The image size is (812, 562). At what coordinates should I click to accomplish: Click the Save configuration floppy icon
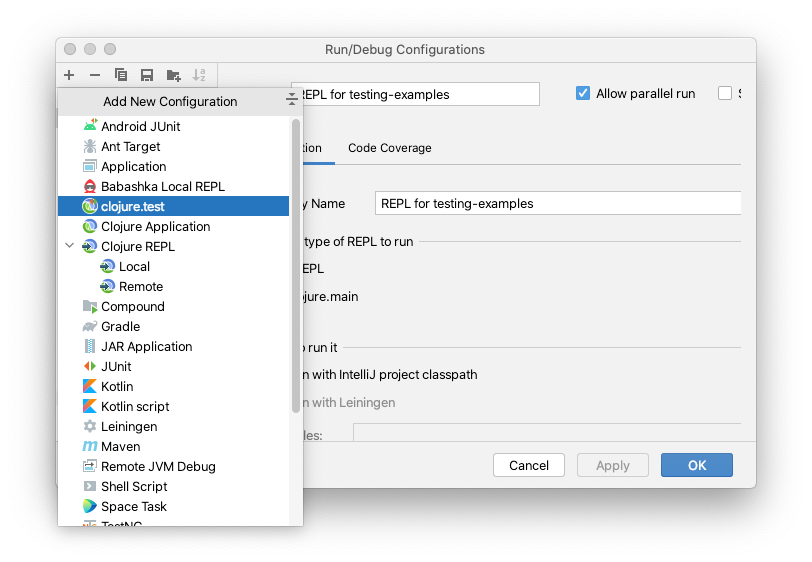pos(147,75)
